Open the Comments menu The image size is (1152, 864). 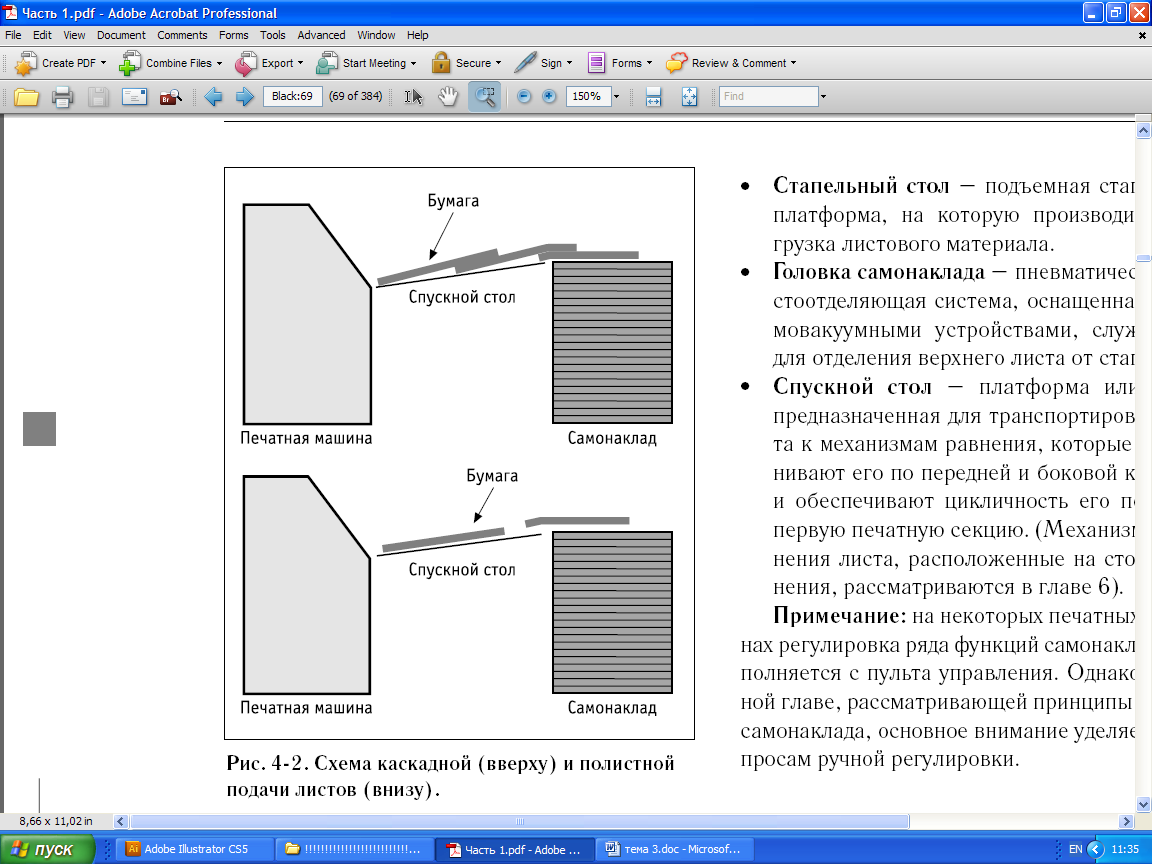click(182, 35)
